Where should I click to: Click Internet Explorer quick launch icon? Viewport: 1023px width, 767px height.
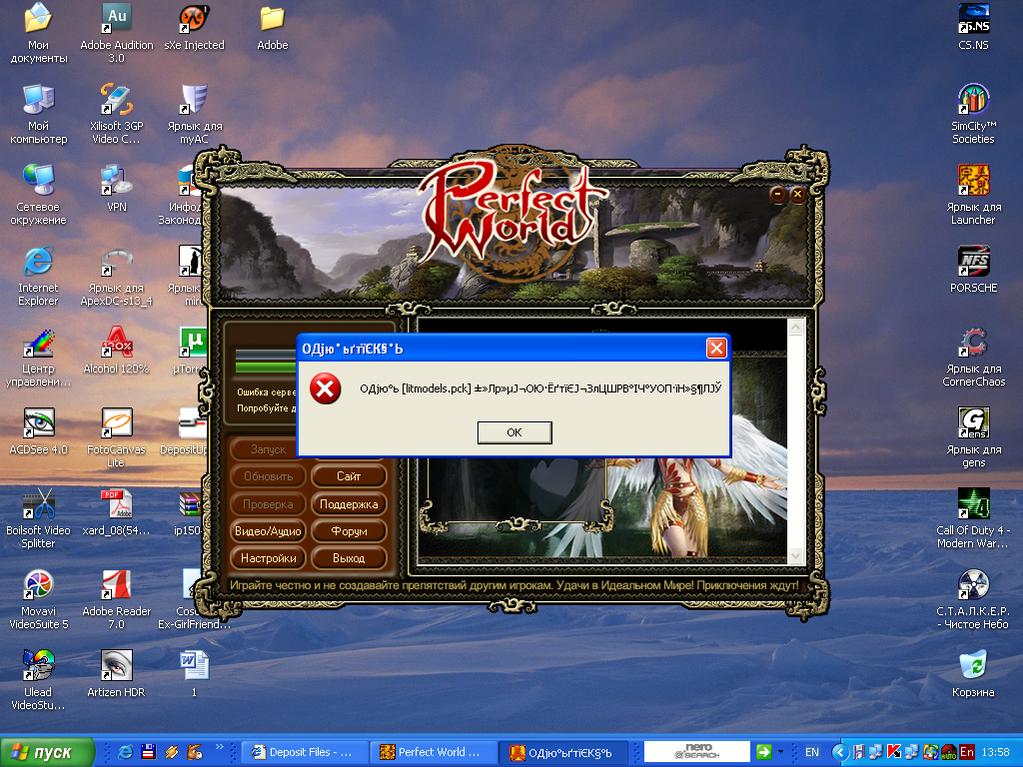[125, 752]
